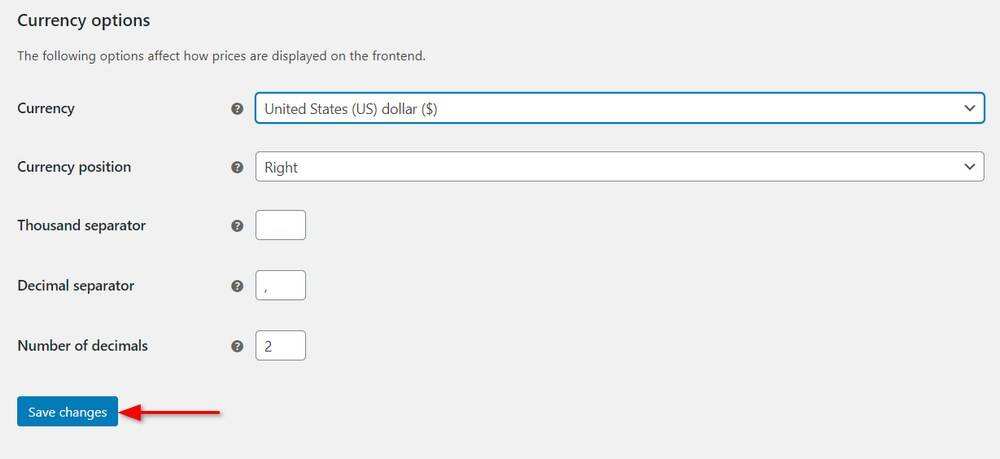Click the Thousand separator help icon
Viewport: 1000px width, 459px height.
click(237, 226)
